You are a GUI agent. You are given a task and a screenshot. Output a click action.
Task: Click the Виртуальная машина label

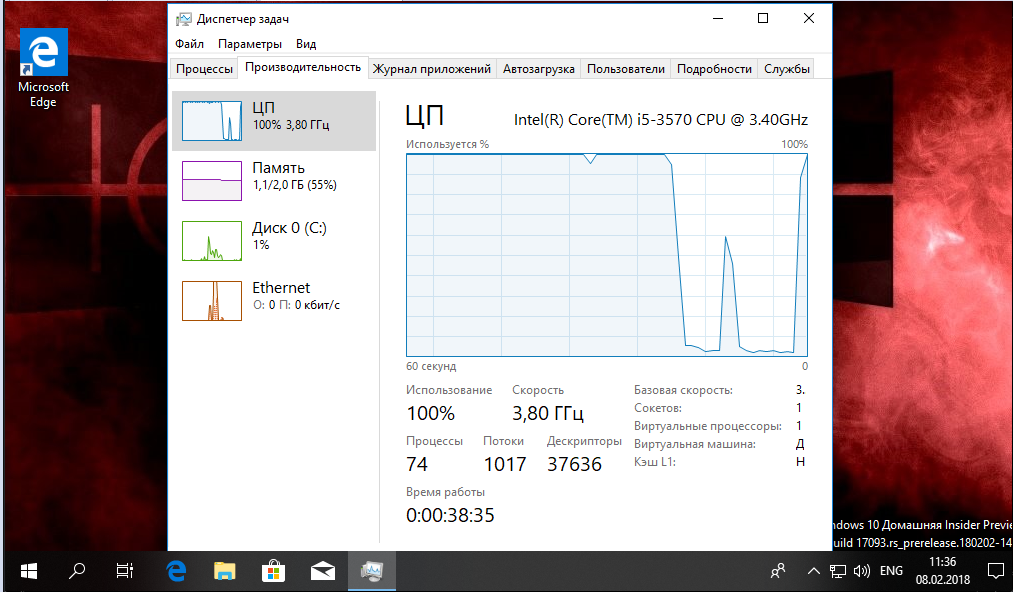click(x=694, y=445)
